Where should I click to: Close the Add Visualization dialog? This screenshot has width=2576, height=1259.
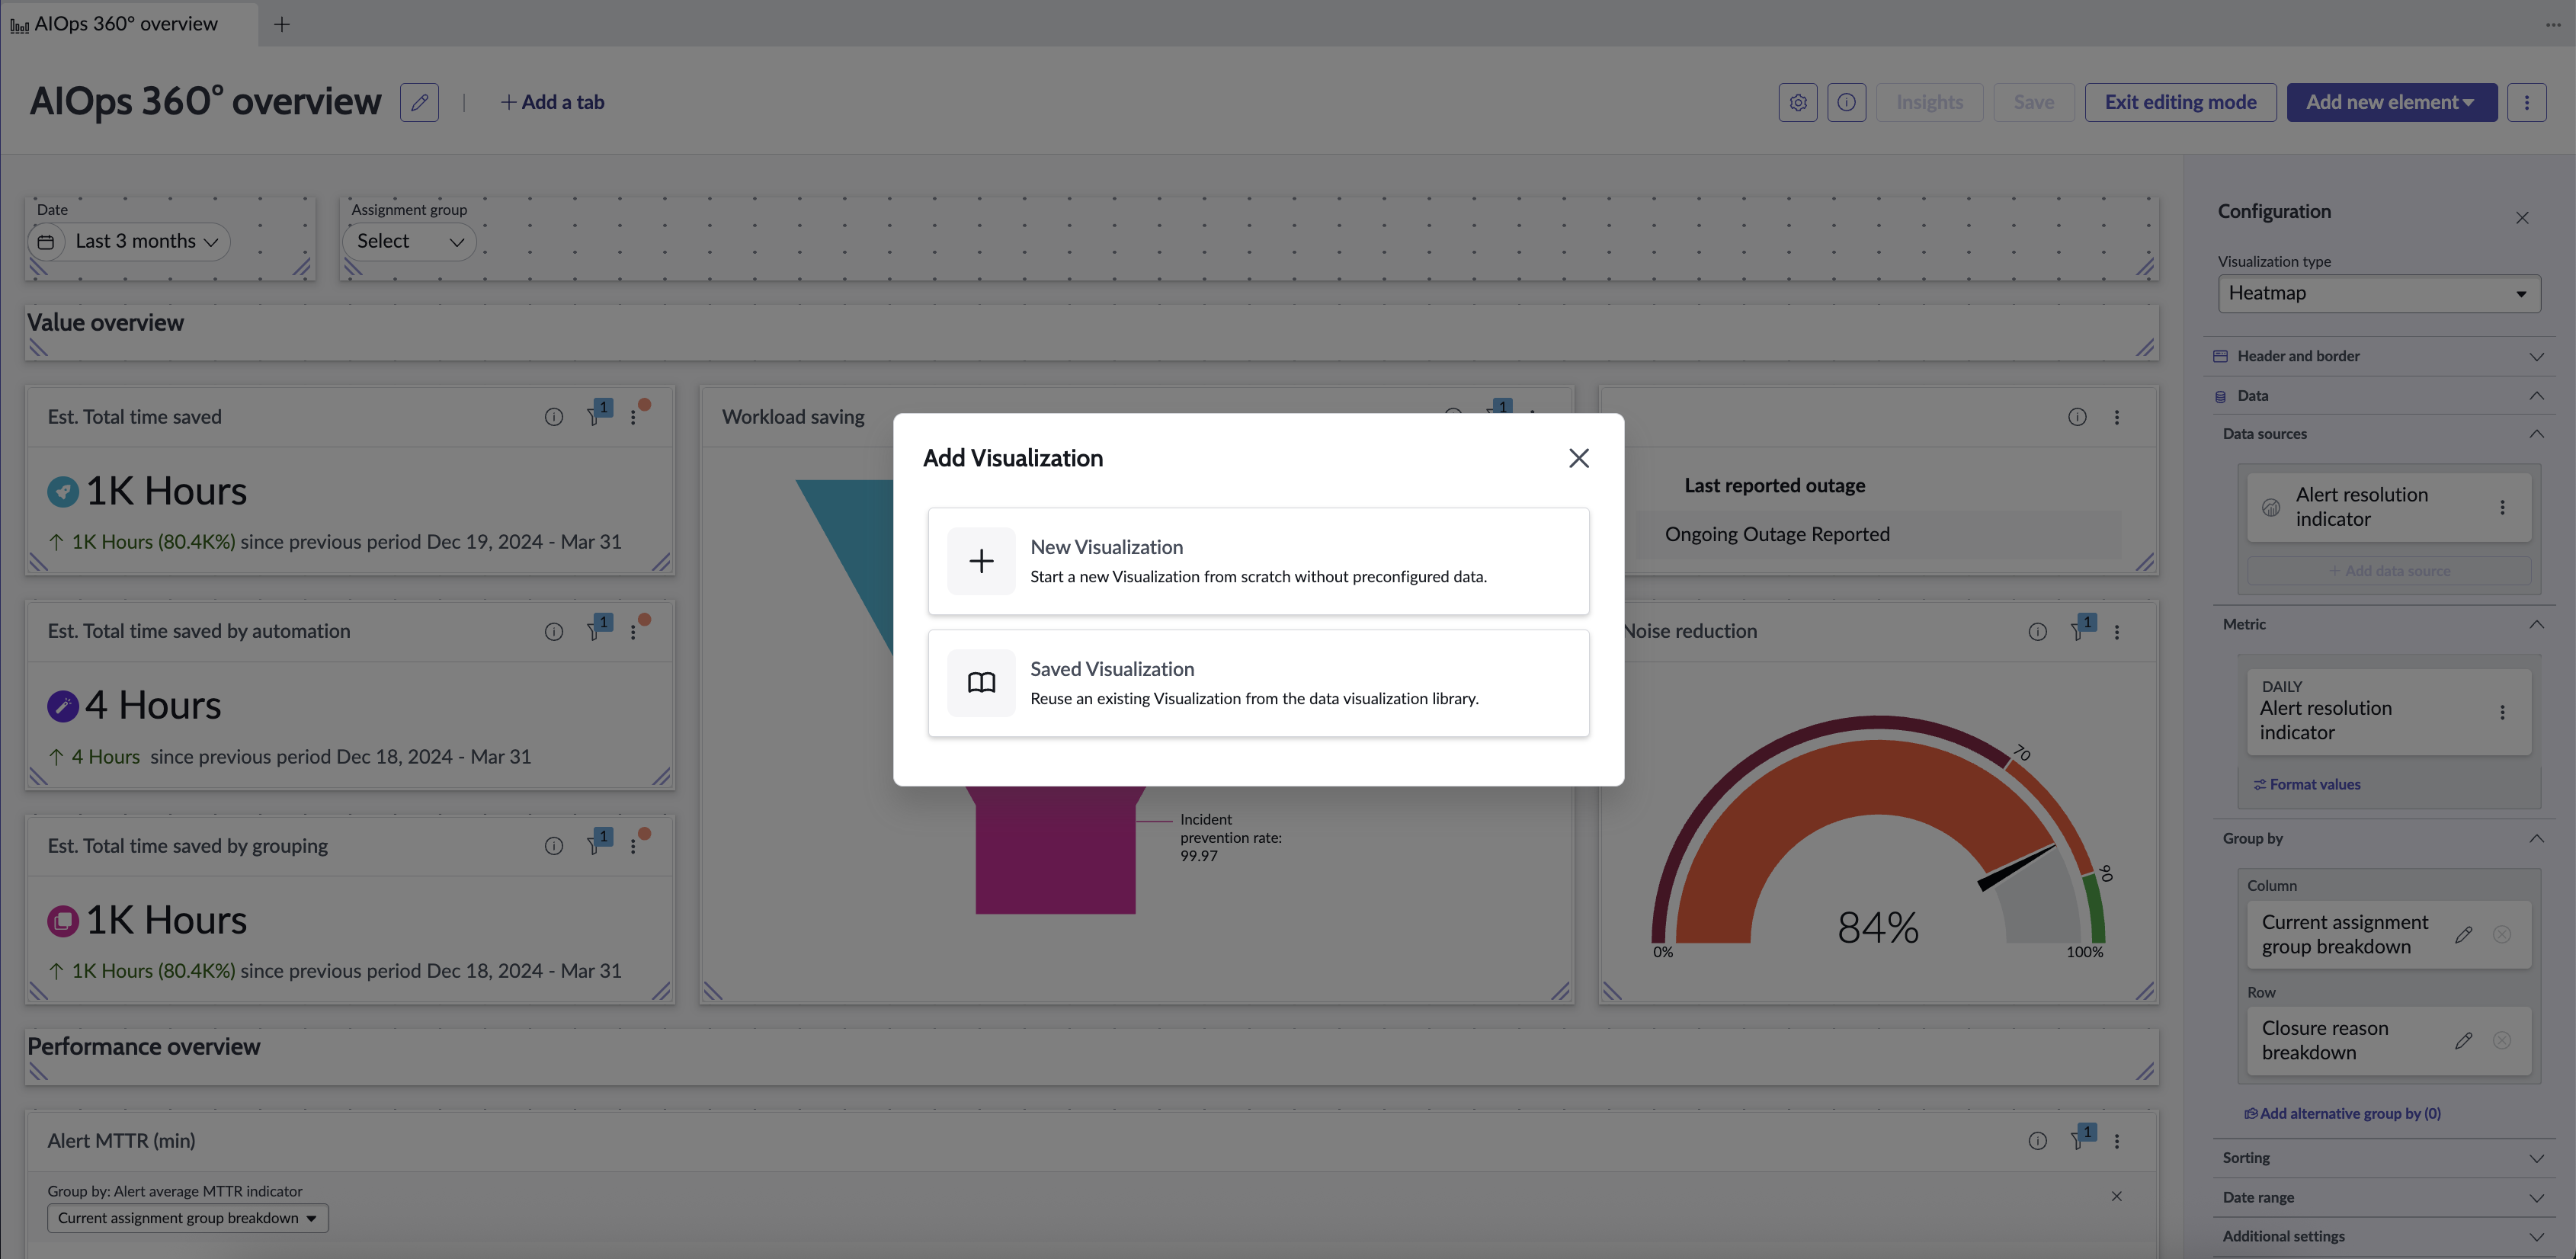coord(1578,458)
